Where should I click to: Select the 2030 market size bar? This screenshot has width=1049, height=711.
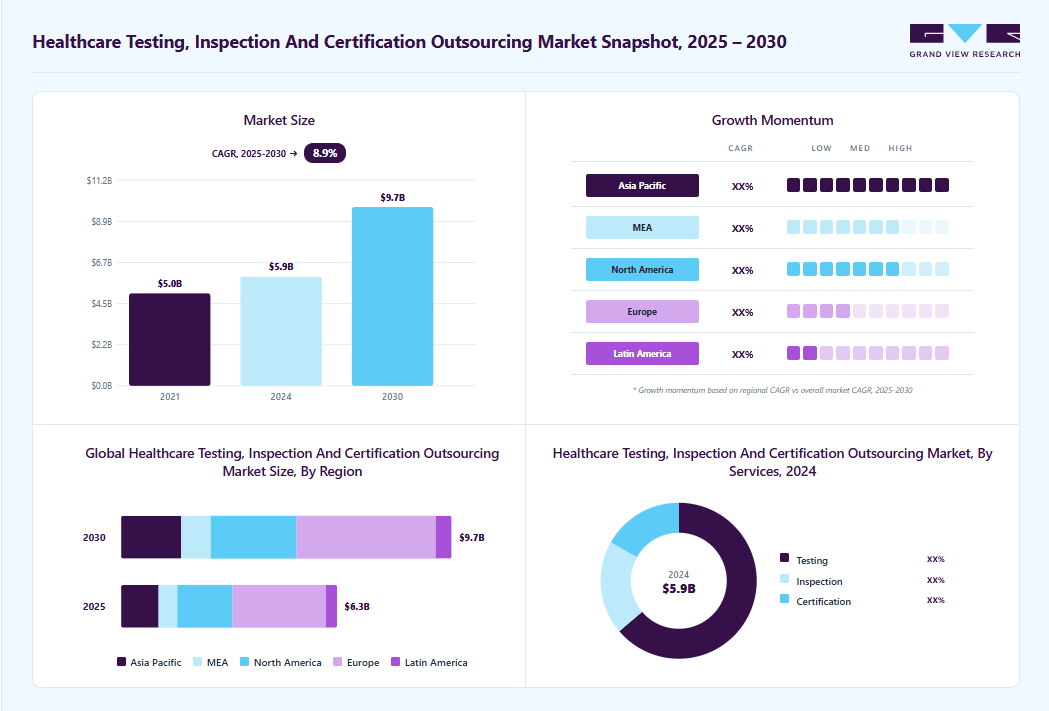point(393,296)
